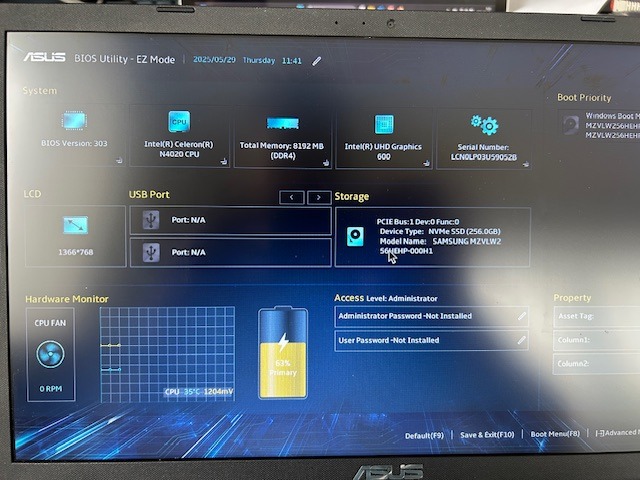
Task: Click the Hardware Monitor heading
Action: coord(67,299)
